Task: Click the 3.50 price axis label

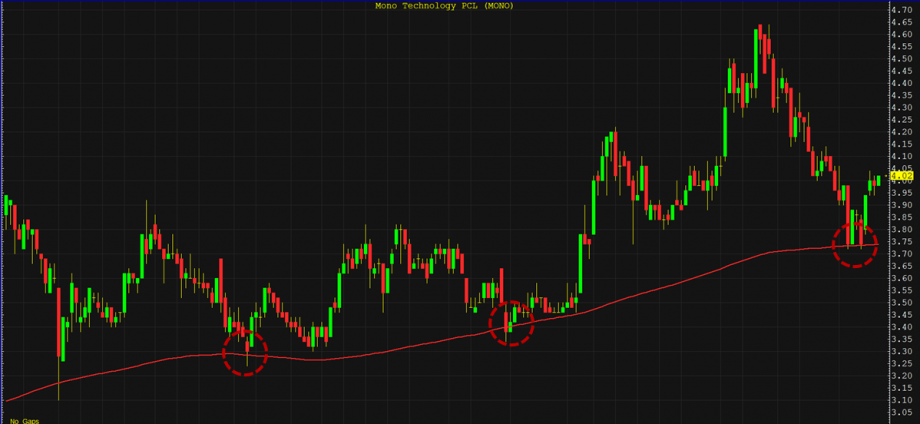Action: [x=902, y=303]
